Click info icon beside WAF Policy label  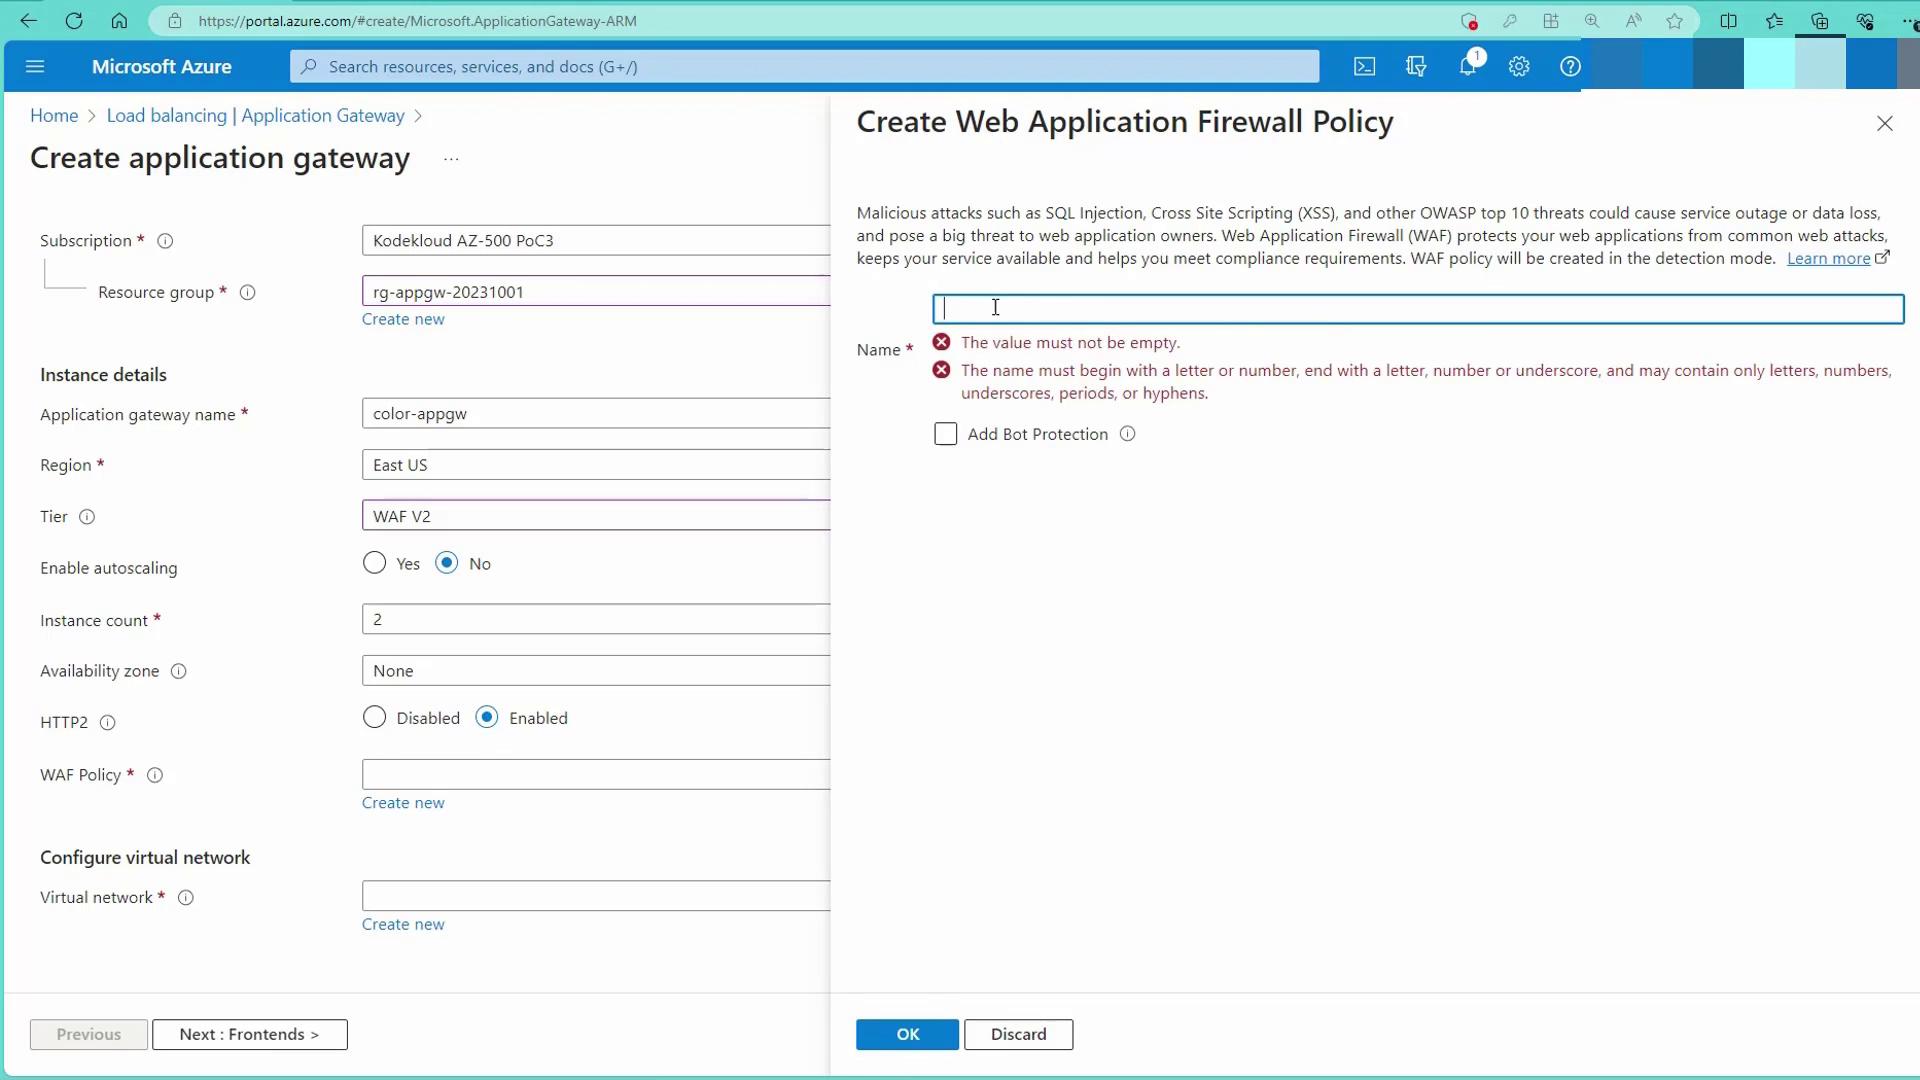[x=155, y=775]
